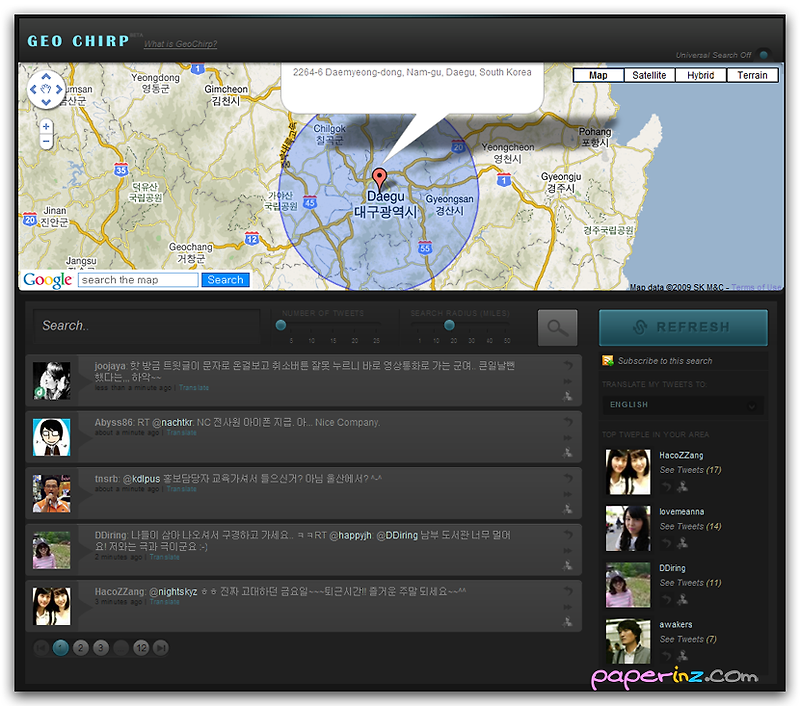Go to results page 12
The width and height of the screenshot is (800, 706).
(141, 648)
